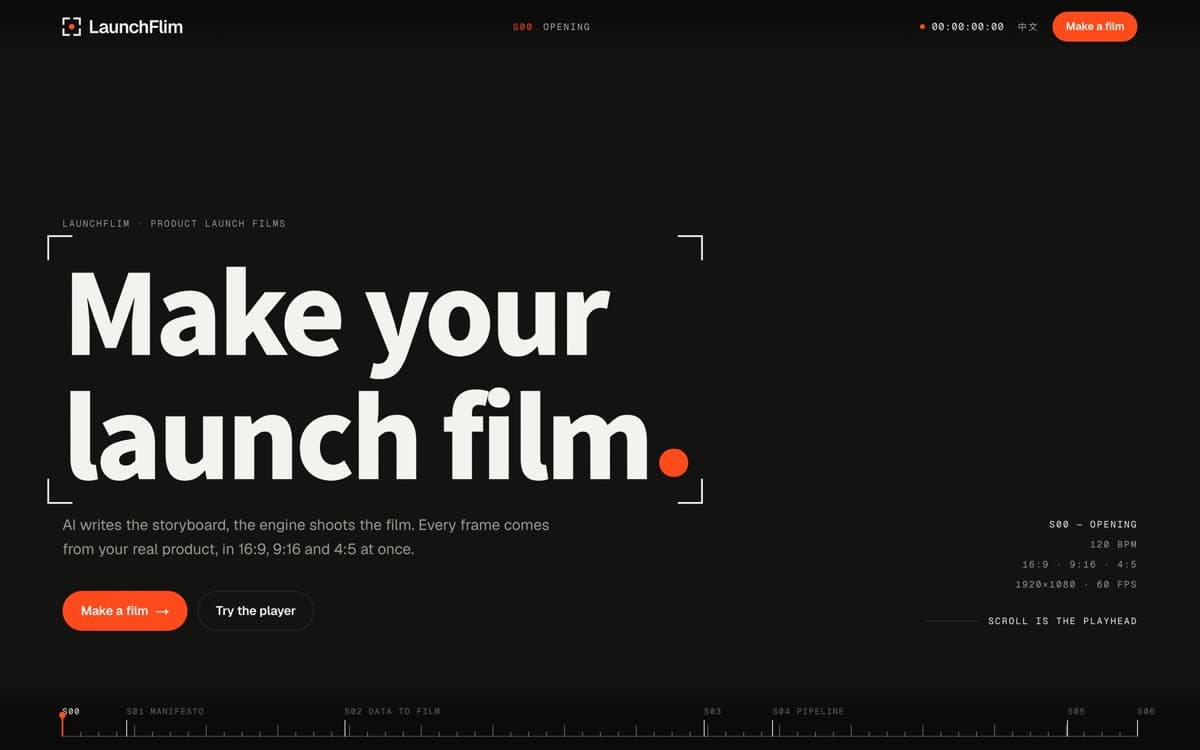Click the hero Make a film → button
The image size is (1200, 750).
[124, 611]
